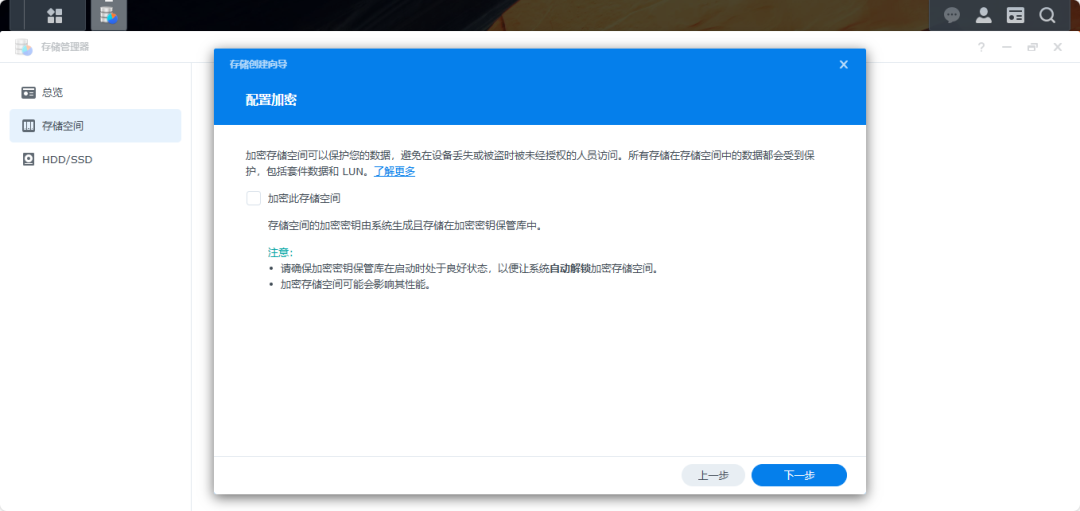Click the search magnifier icon
The width and height of the screenshot is (1080, 511).
pos(1047,15)
